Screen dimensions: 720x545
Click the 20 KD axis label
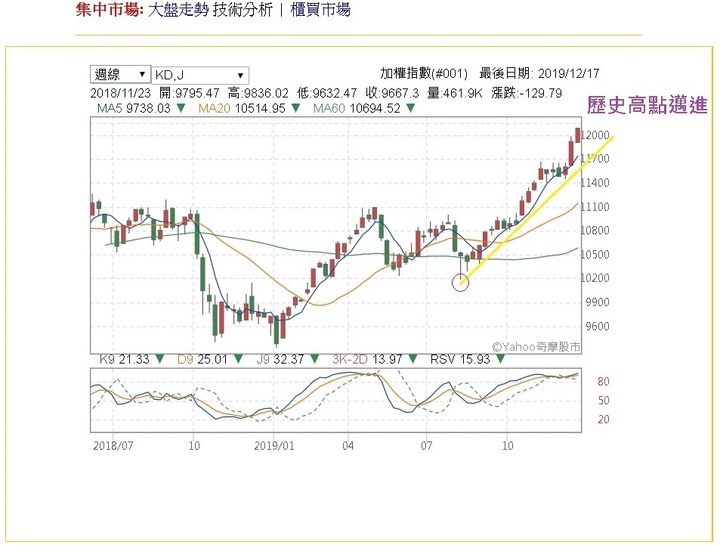click(x=603, y=419)
